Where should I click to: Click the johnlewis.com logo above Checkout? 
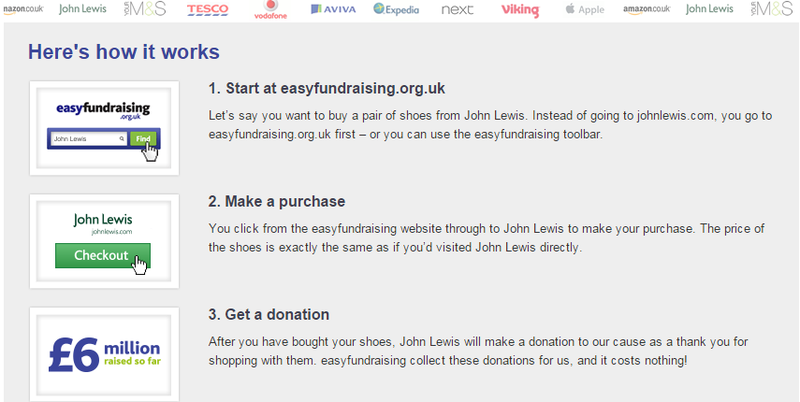104,222
